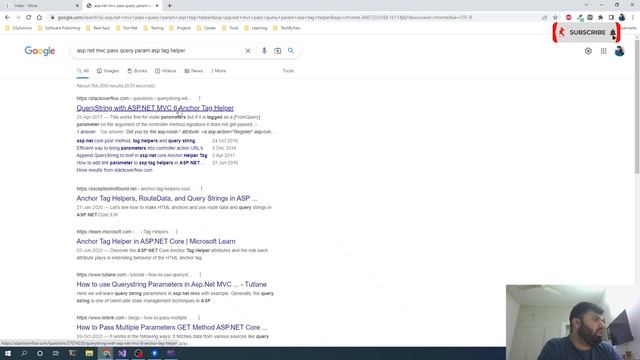Open the red adblock extension icon
The height and width of the screenshot is (360, 640).
(x=569, y=18)
